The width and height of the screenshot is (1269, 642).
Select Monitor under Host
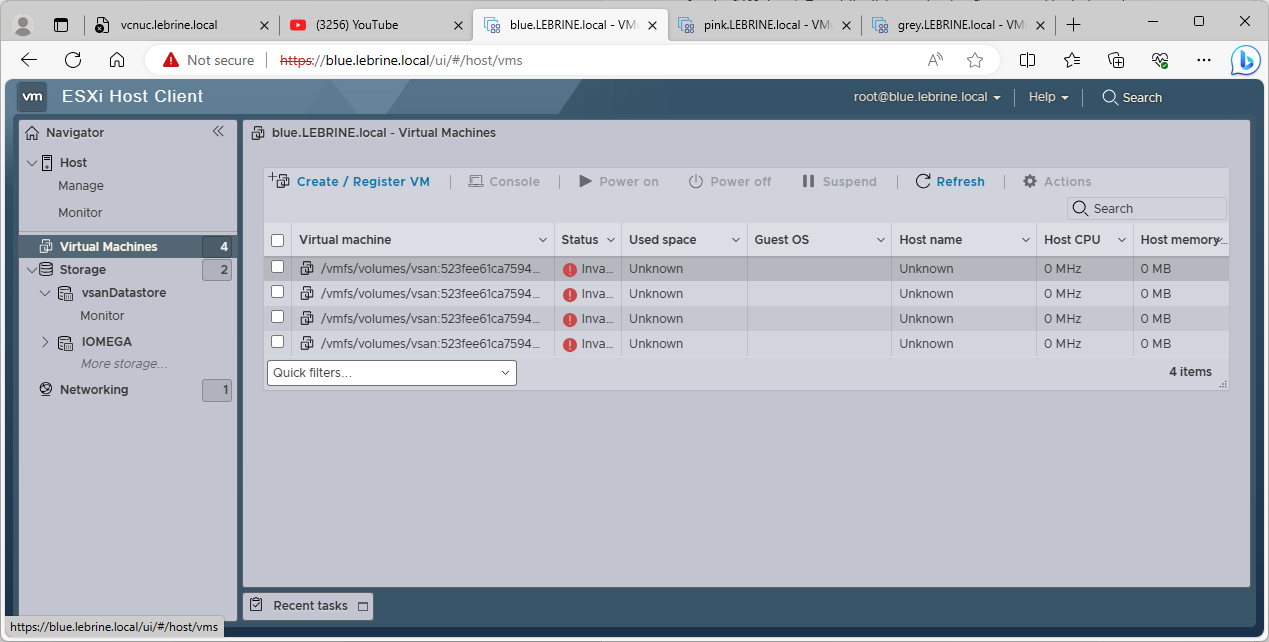coord(80,213)
